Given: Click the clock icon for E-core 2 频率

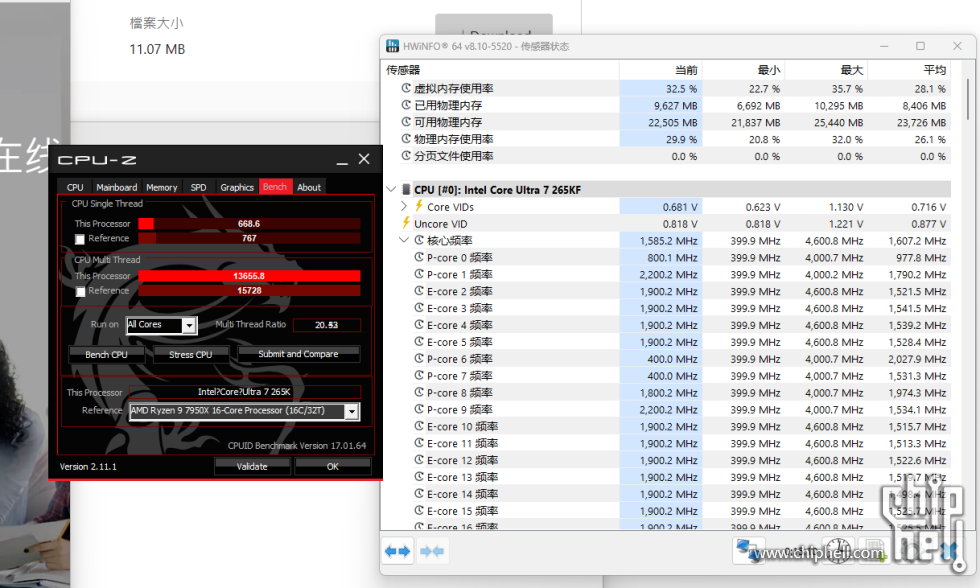Looking at the screenshot, I should point(419,291).
